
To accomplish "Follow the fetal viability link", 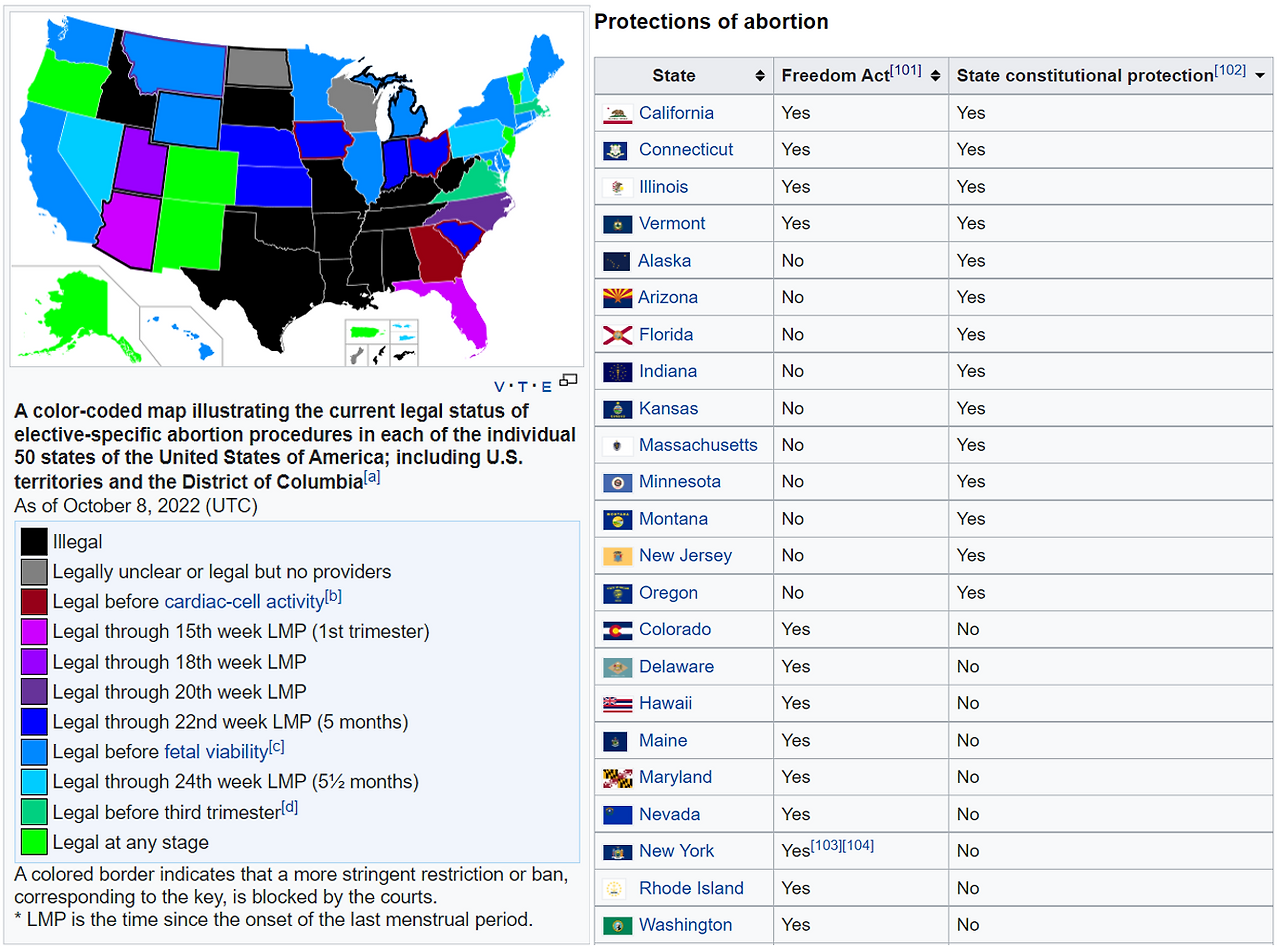I will click(x=216, y=751).
